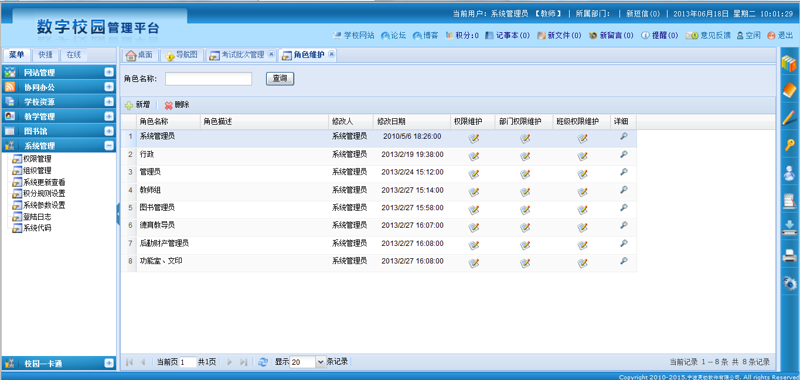Click detail magnifier icon for 教师组 row
800x380 pixels.
[x=623, y=190]
